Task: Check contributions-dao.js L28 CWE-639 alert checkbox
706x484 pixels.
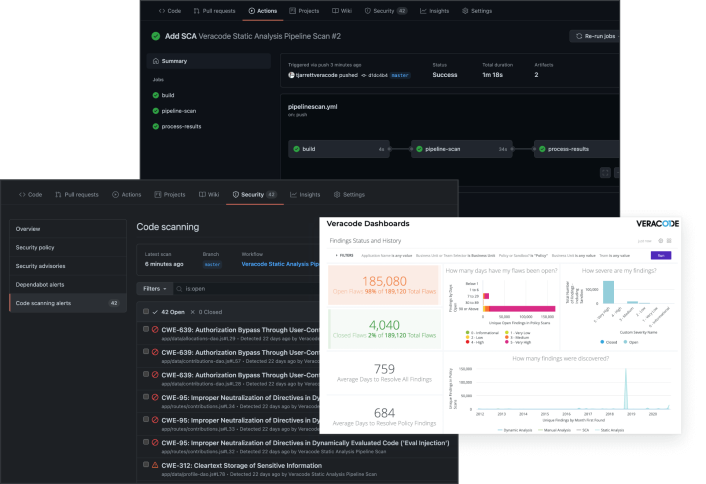Action: (146, 374)
